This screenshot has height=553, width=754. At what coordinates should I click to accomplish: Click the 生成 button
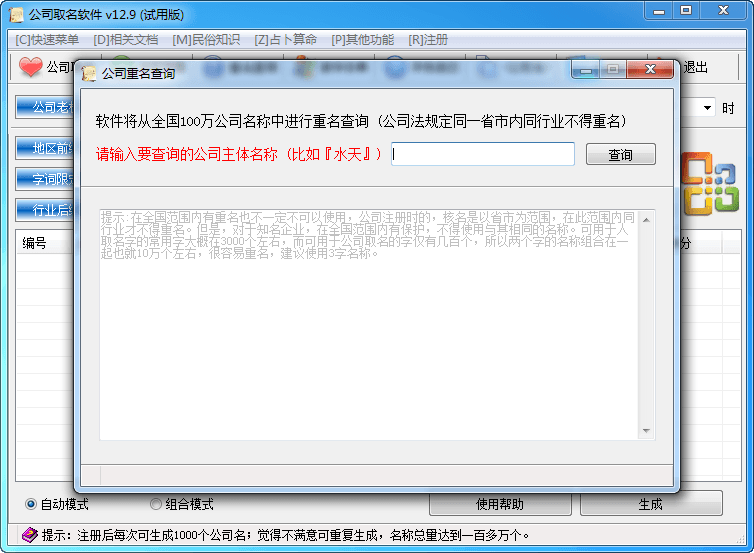tap(650, 504)
